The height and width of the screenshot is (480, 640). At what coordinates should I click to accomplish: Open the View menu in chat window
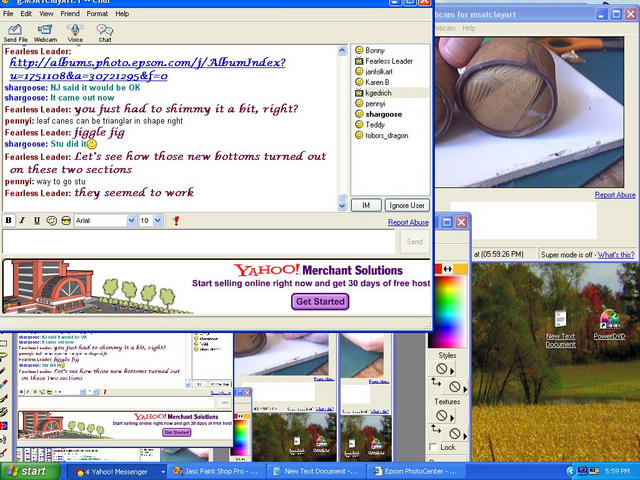click(46, 13)
